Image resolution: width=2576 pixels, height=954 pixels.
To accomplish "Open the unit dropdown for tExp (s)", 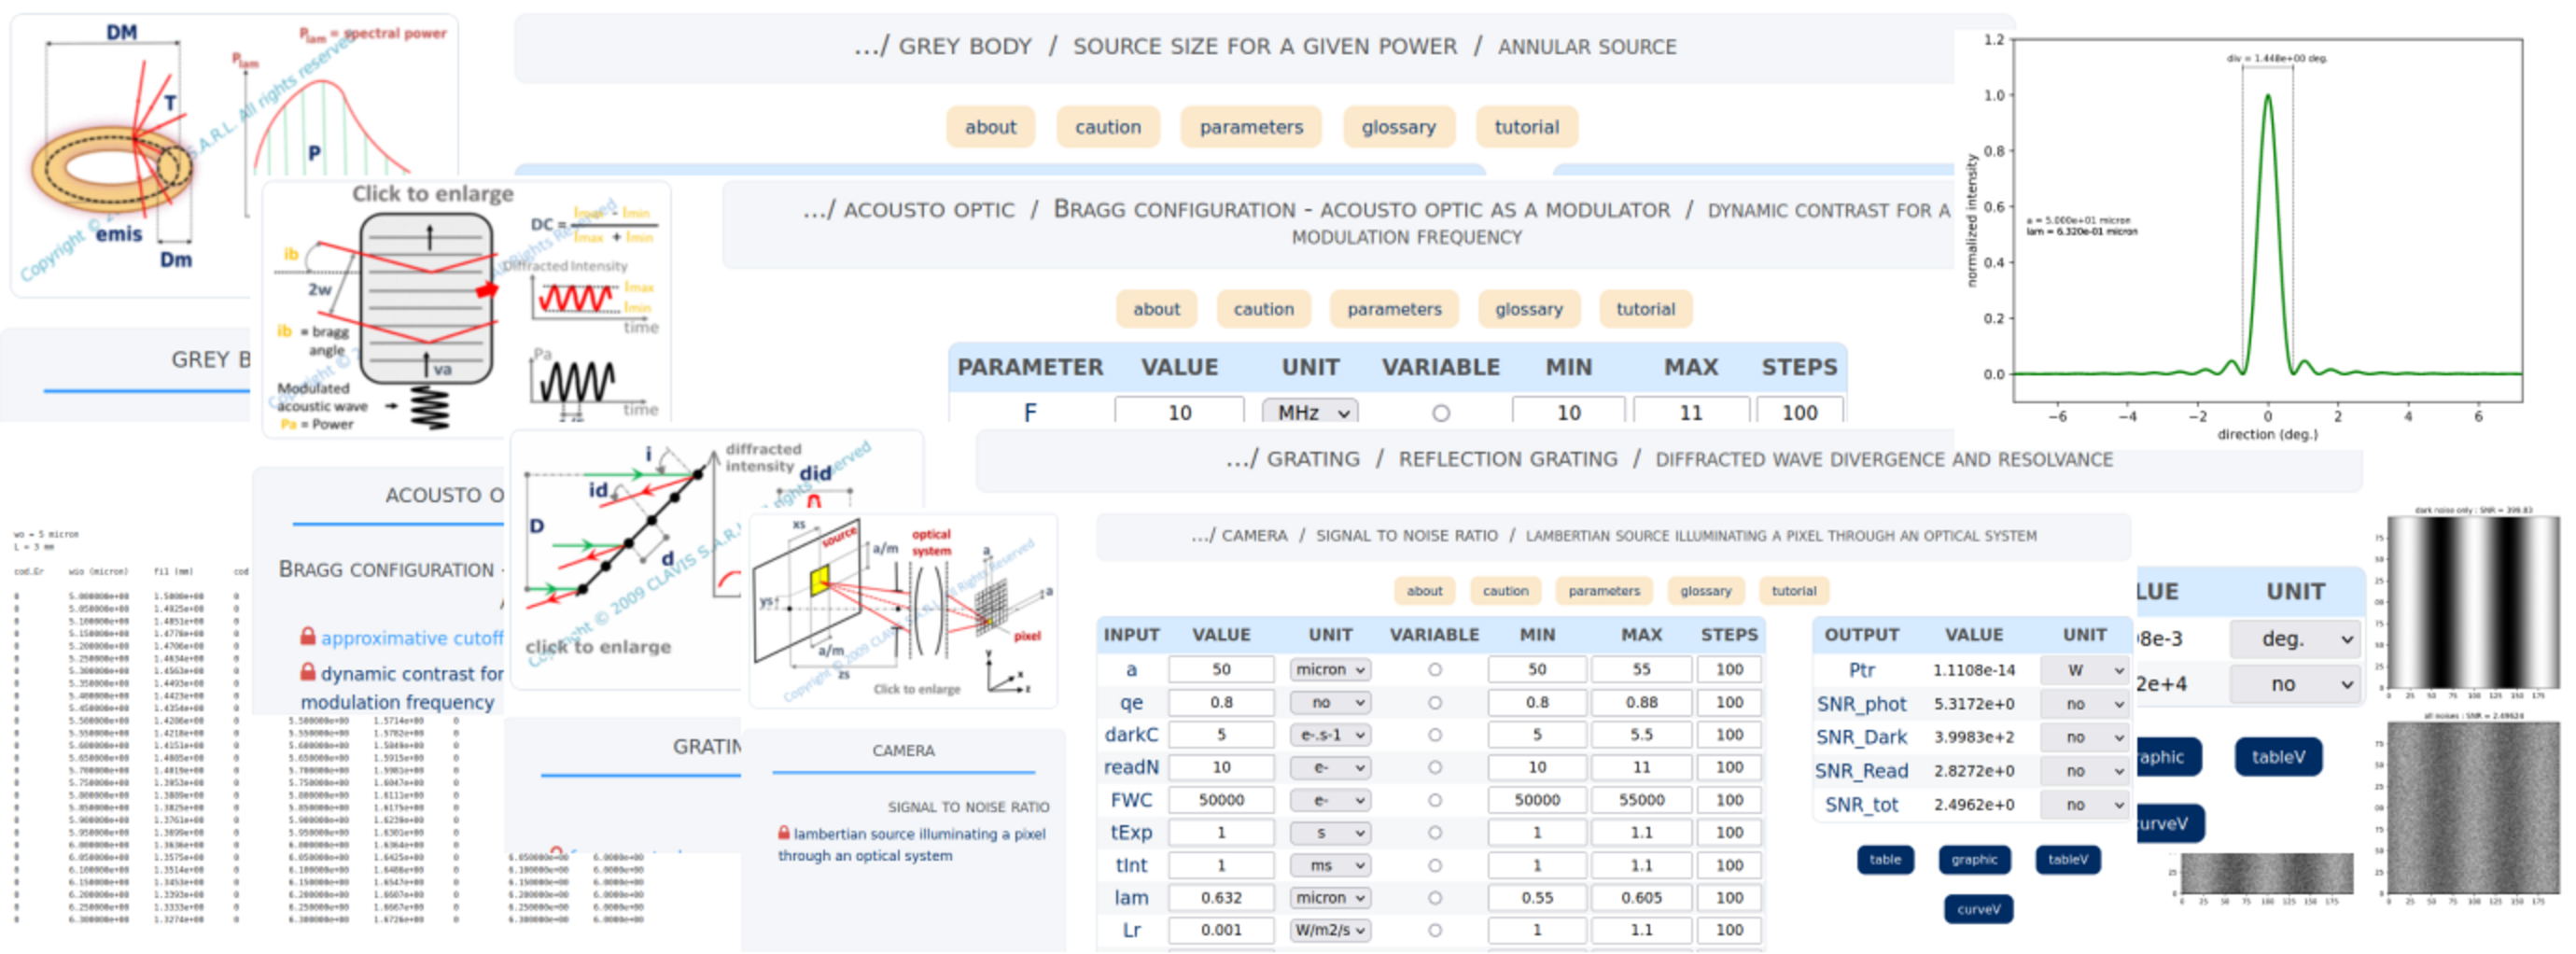I will tap(1330, 832).
